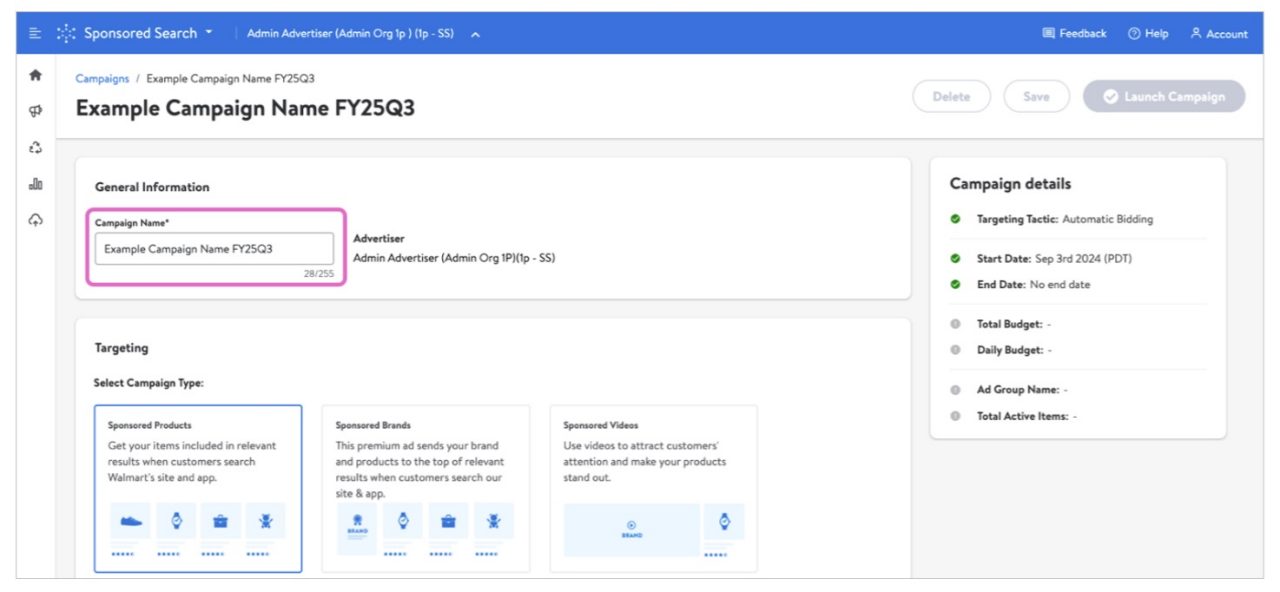Open the Home icon in sidebar
The width and height of the screenshot is (1280, 592).
pyautogui.click(x=36, y=75)
